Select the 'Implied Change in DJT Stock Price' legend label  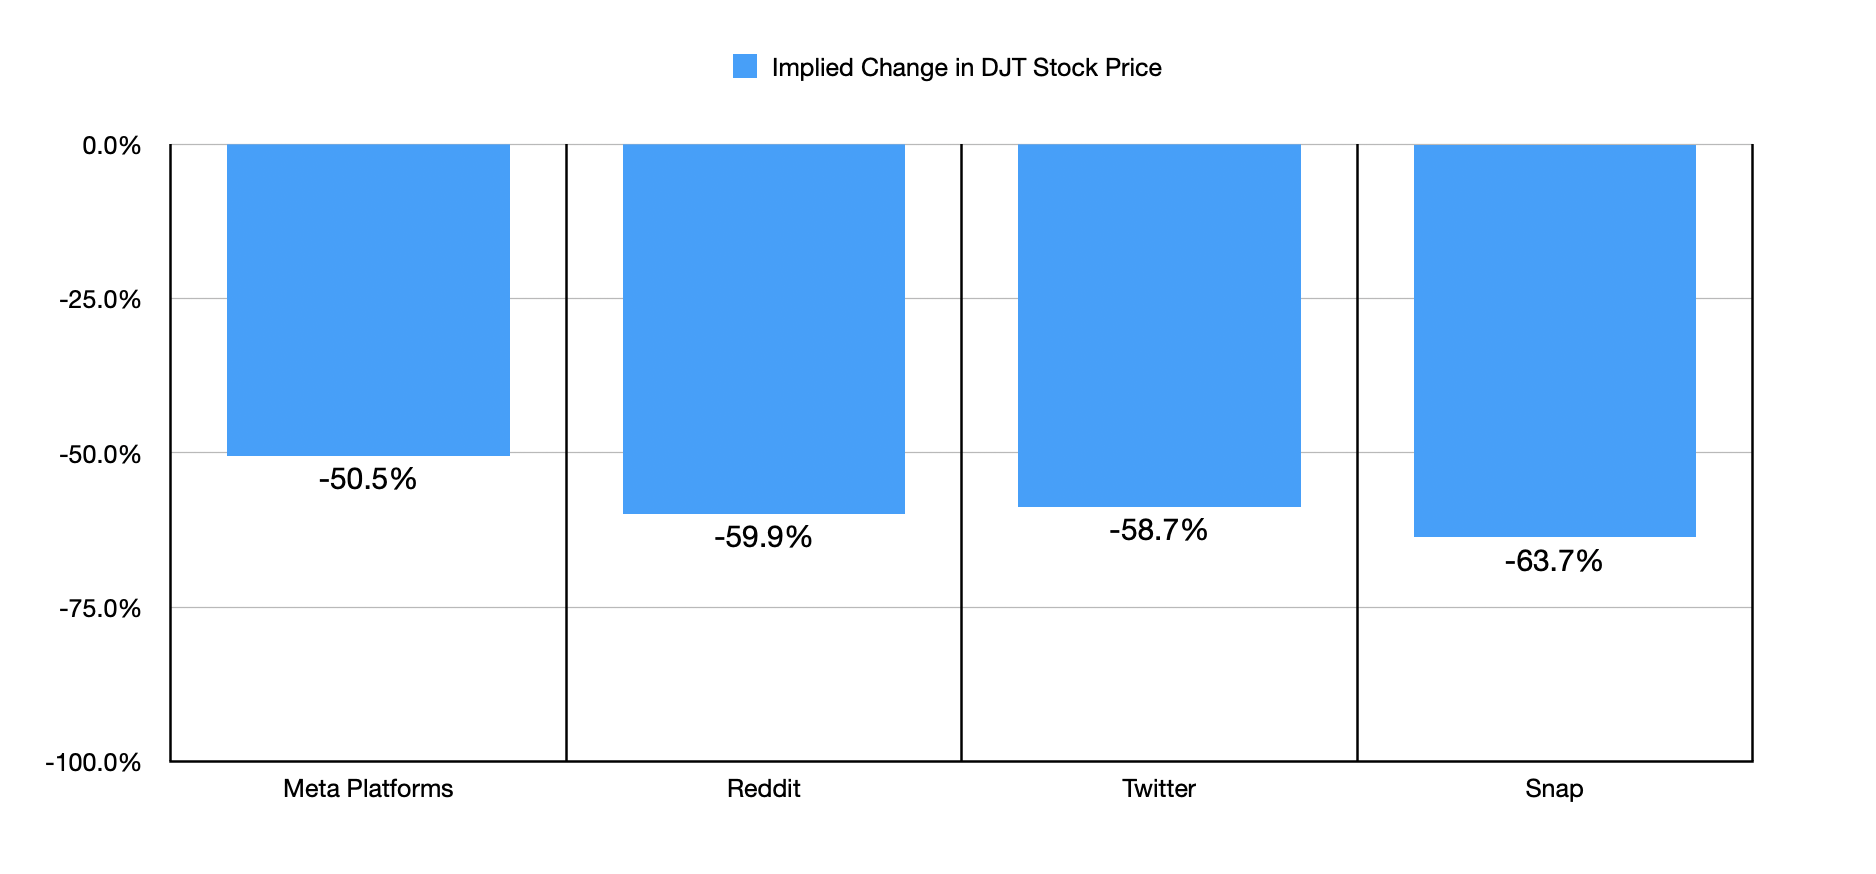966,67
